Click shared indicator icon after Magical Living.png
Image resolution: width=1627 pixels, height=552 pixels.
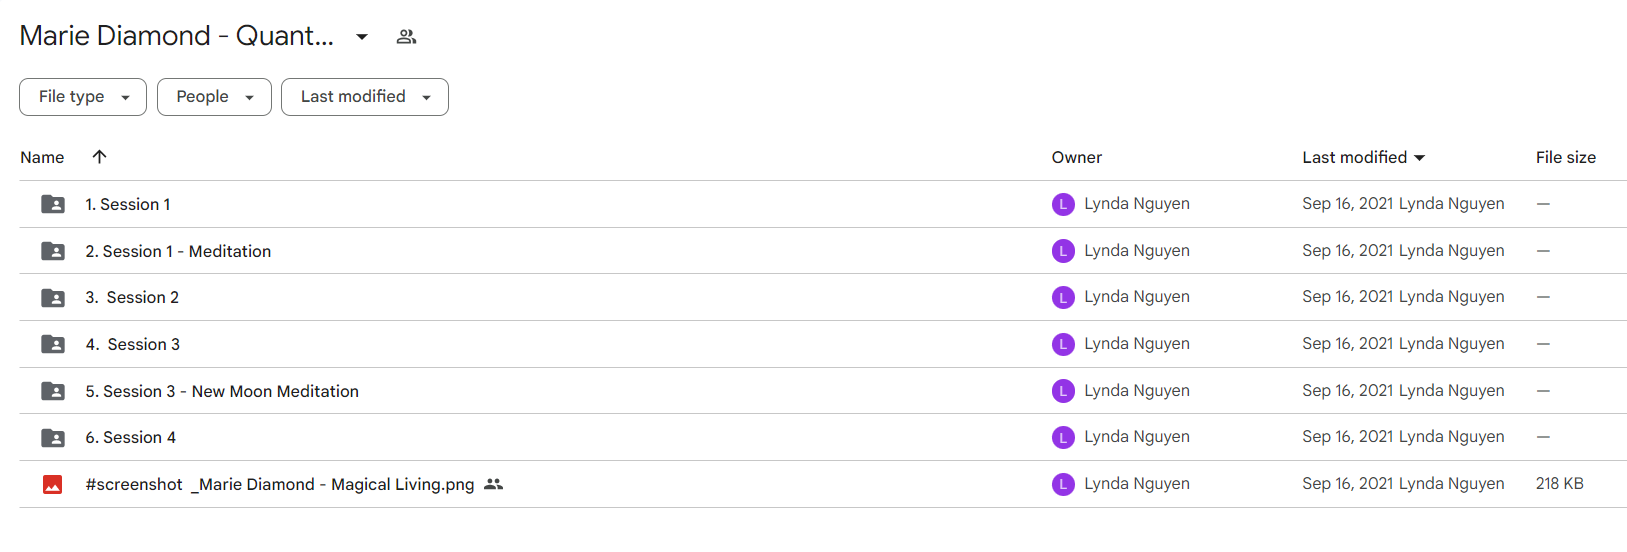(493, 484)
